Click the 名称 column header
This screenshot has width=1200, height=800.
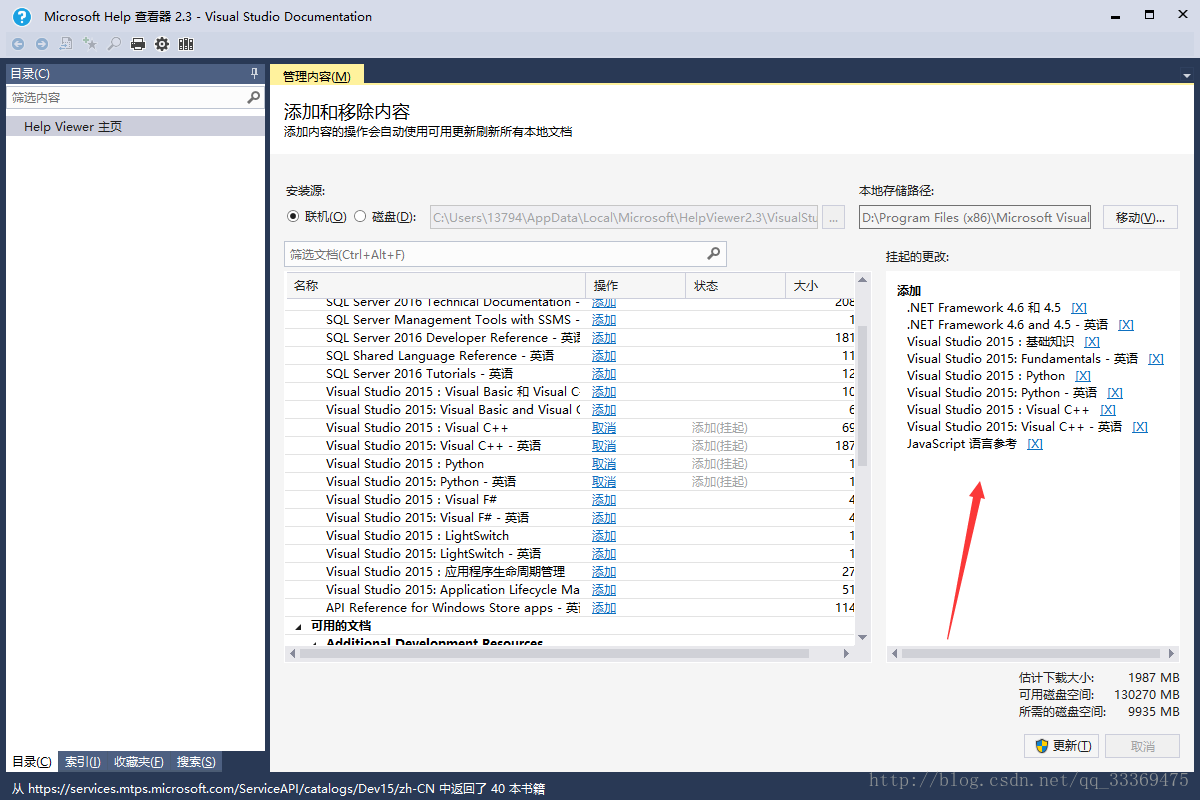click(x=436, y=285)
